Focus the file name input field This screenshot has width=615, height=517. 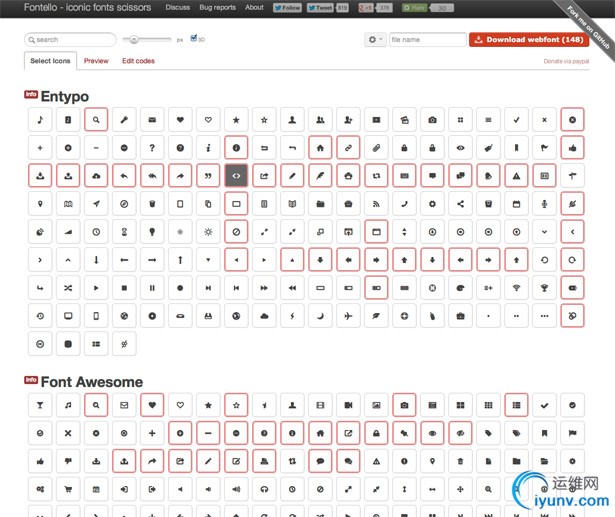coord(428,40)
